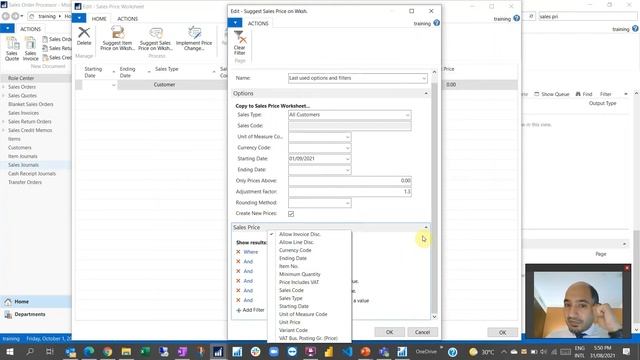Select Sales Code in field list
This screenshot has width=640, height=360.
[291, 290]
